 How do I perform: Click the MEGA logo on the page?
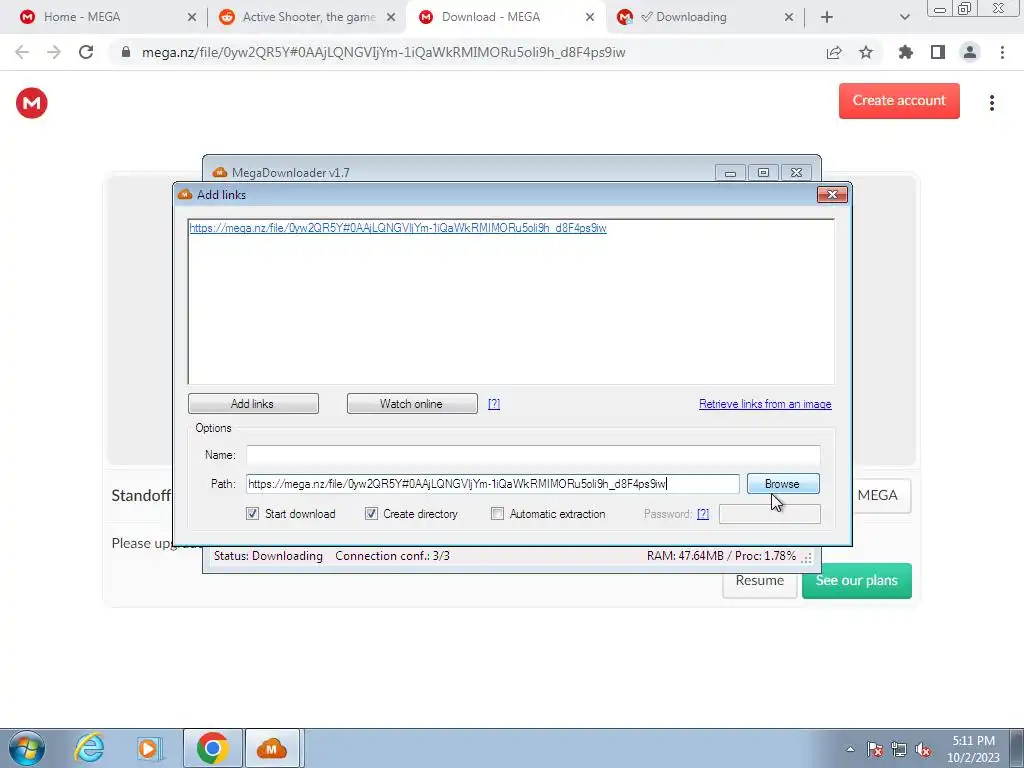(x=31, y=103)
